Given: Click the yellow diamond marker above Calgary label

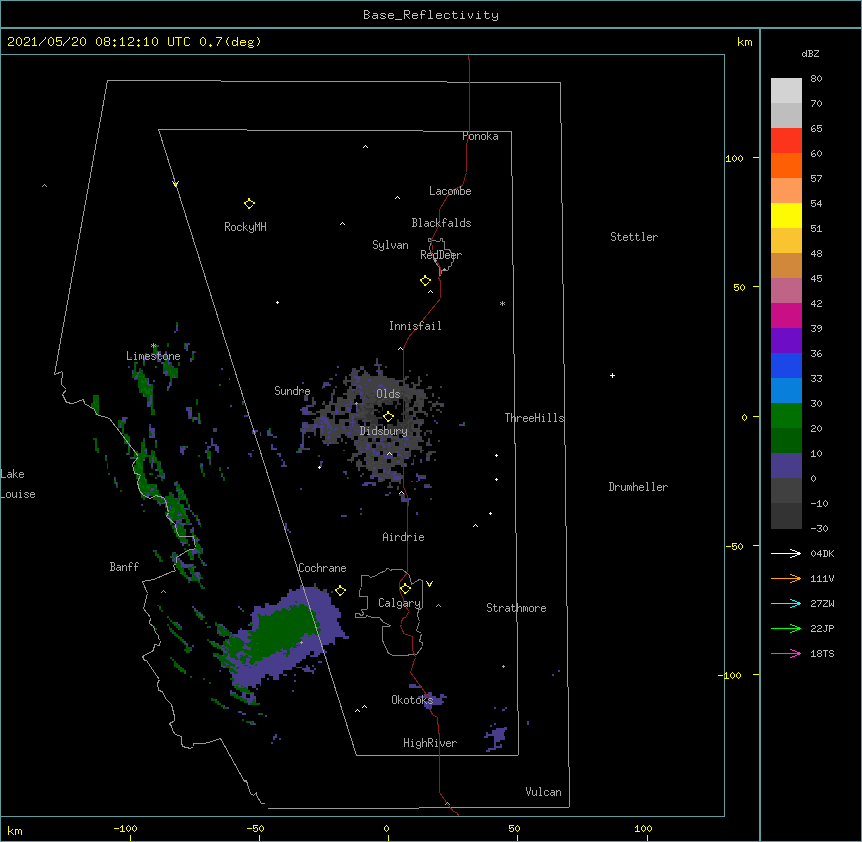Looking at the screenshot, I should (x=405, y=589).
